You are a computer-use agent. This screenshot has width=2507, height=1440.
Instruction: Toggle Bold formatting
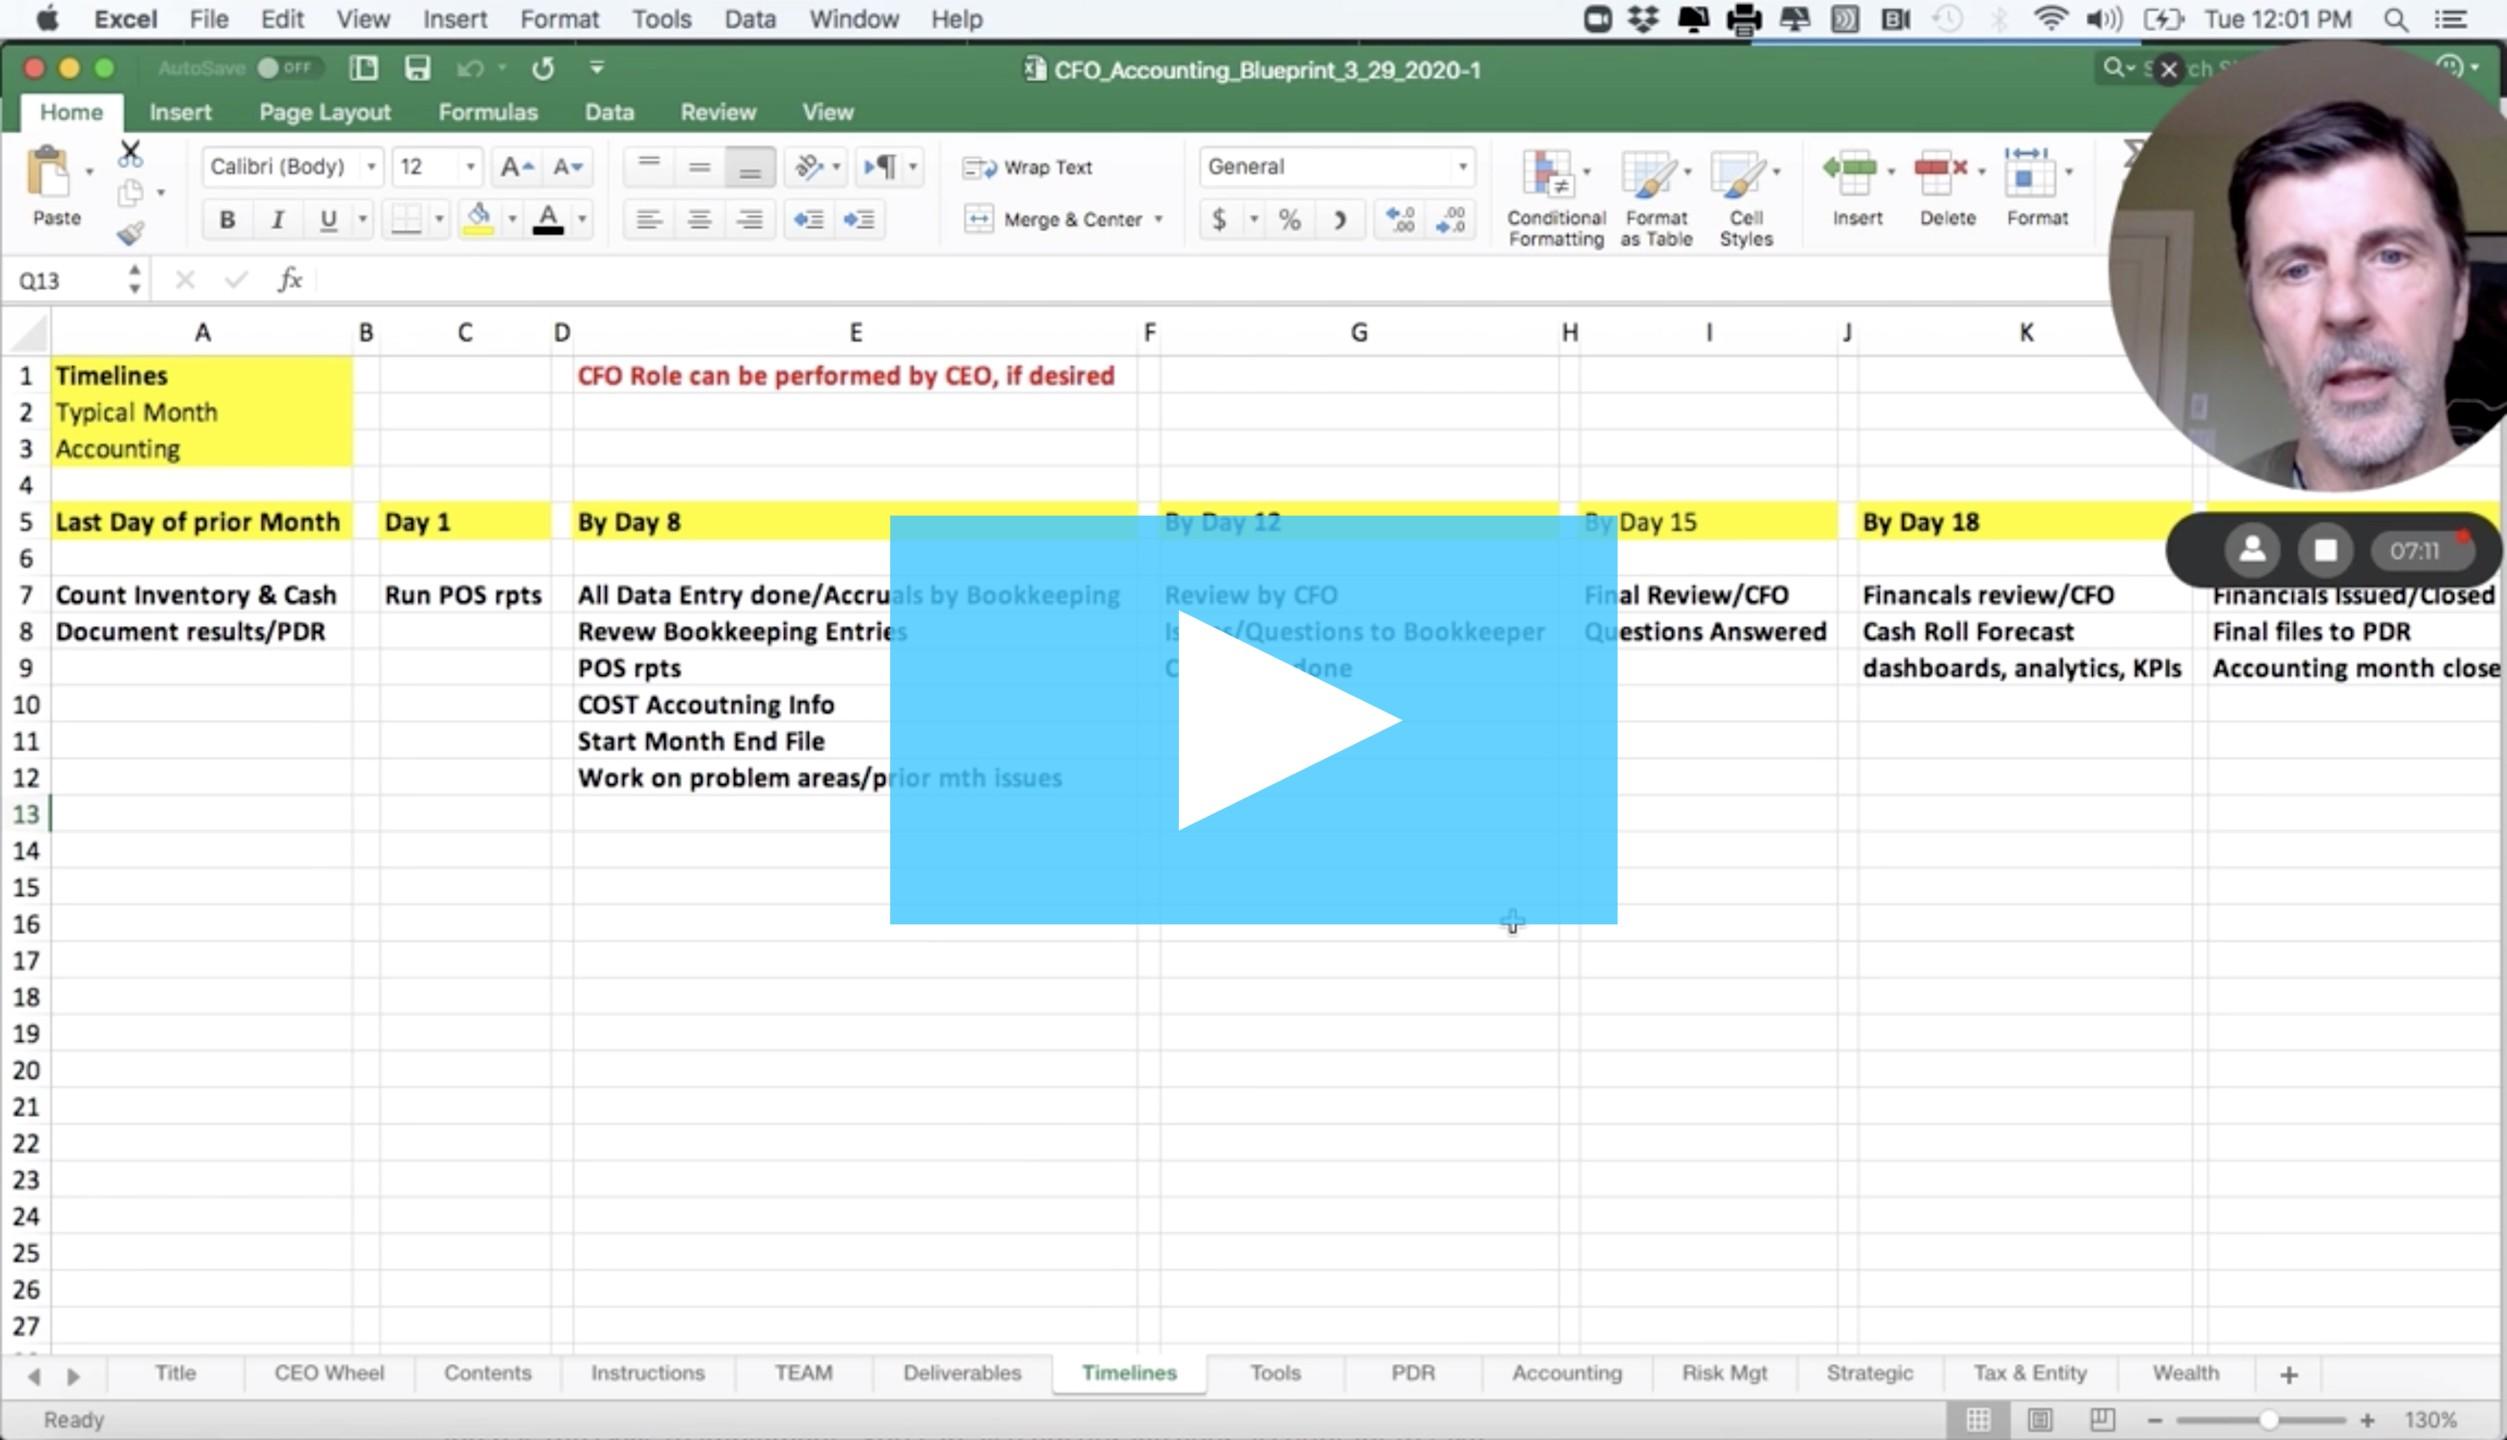coord(227,219)
